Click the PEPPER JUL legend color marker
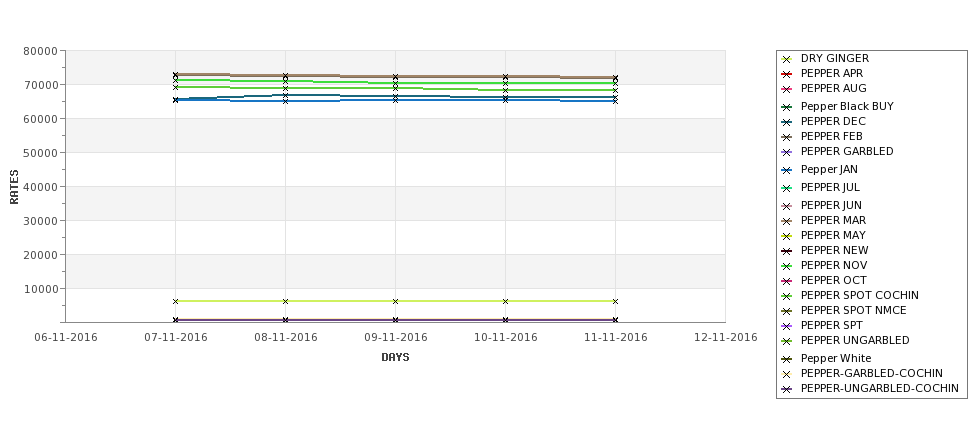 click(x=786, y=188)
